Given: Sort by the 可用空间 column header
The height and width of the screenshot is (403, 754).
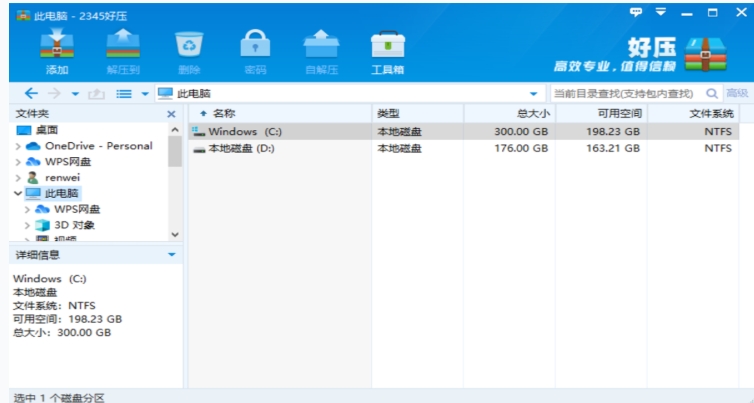Looking at the screenshot, I should (x=602, y=113).
